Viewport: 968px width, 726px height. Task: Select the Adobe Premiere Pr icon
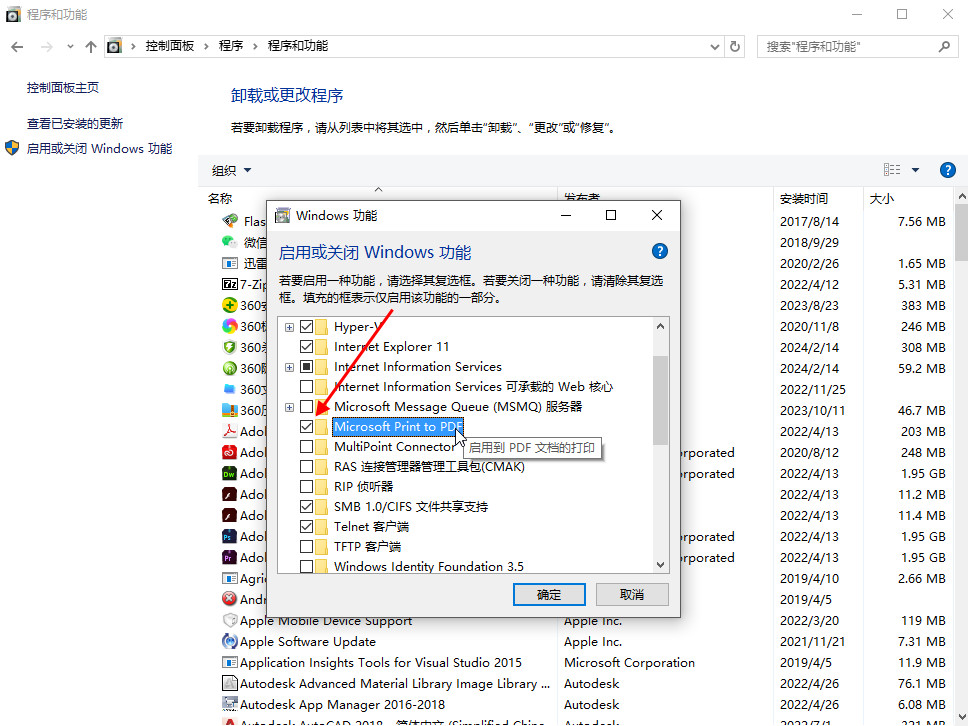tap(230, 557)
